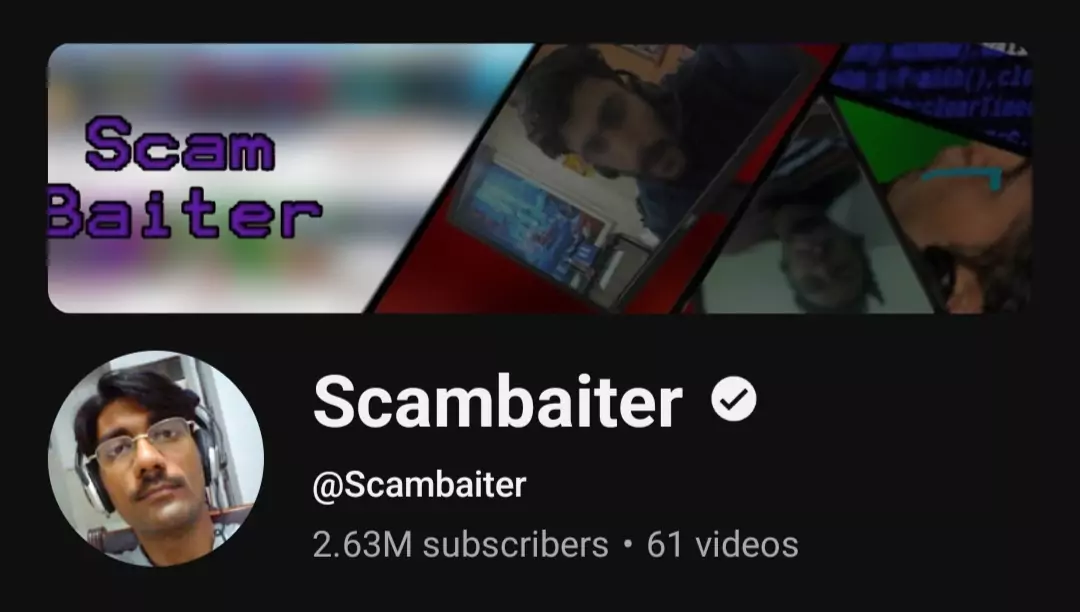The width and height of the screenshot is (1080, 612).
Task: Click the computer monitor in first banner panel
Action: (x=530, y=220)
